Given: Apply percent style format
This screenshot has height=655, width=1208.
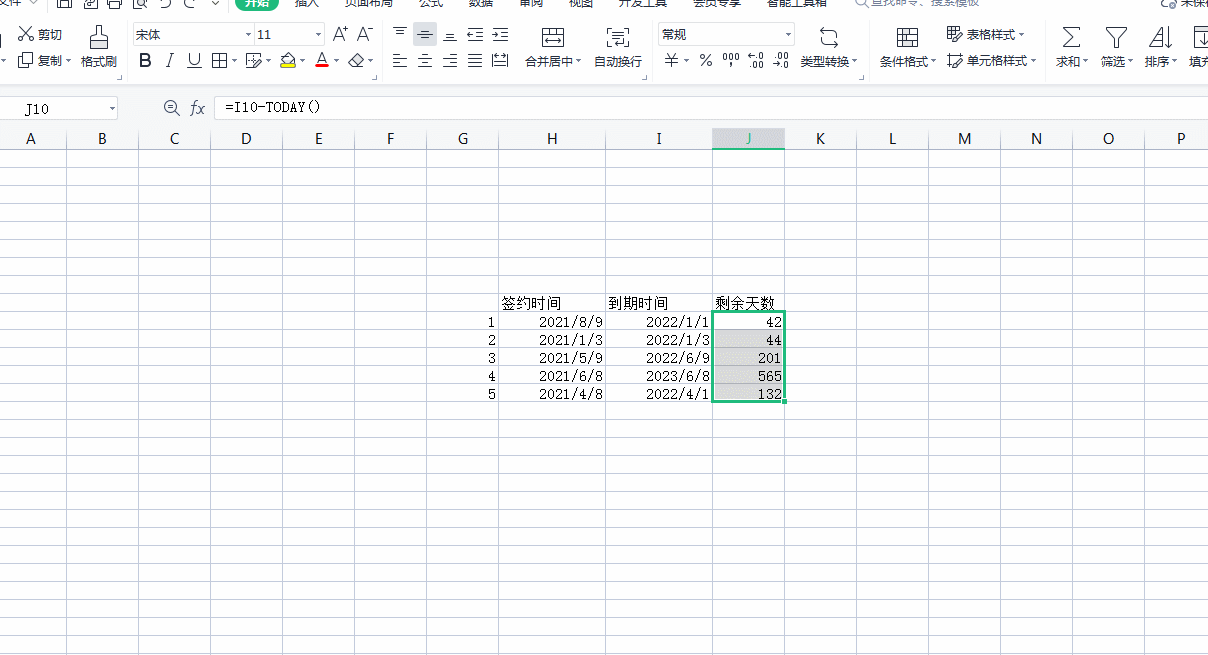Looking at the screenshot, I should (x=706, y=61).
